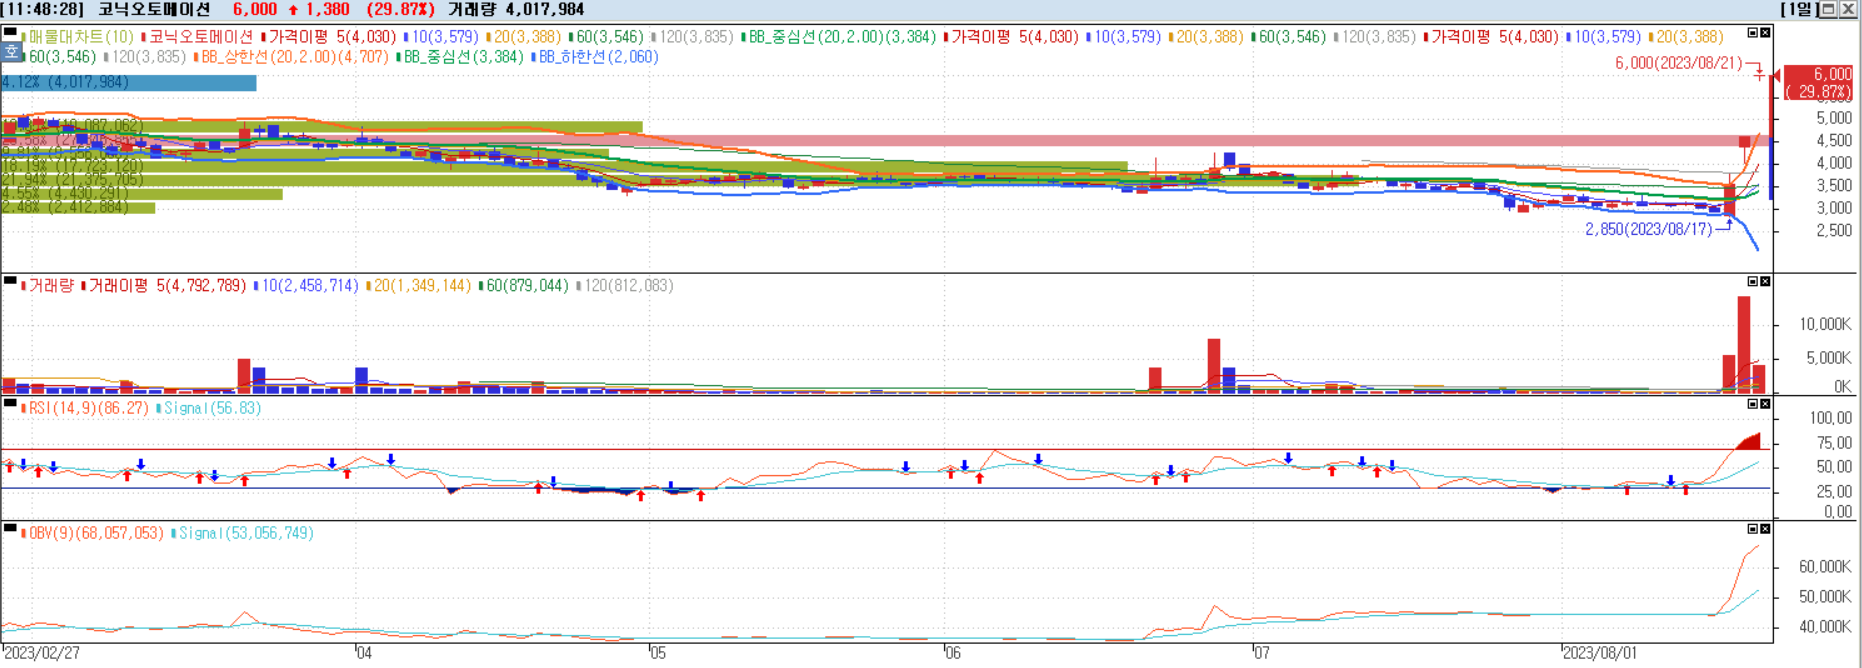The width and height of the screenshot is (1862, 668).
Task: Close the price chart panel
Action: coord(1765,33)
